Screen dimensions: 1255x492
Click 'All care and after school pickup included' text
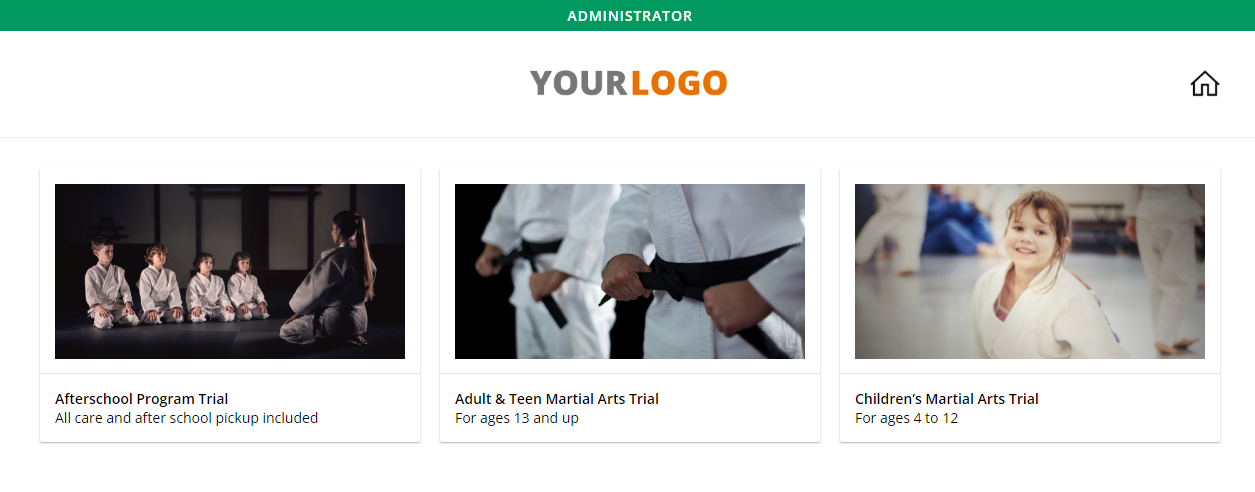pyautogui.click(x=186, y=418)
